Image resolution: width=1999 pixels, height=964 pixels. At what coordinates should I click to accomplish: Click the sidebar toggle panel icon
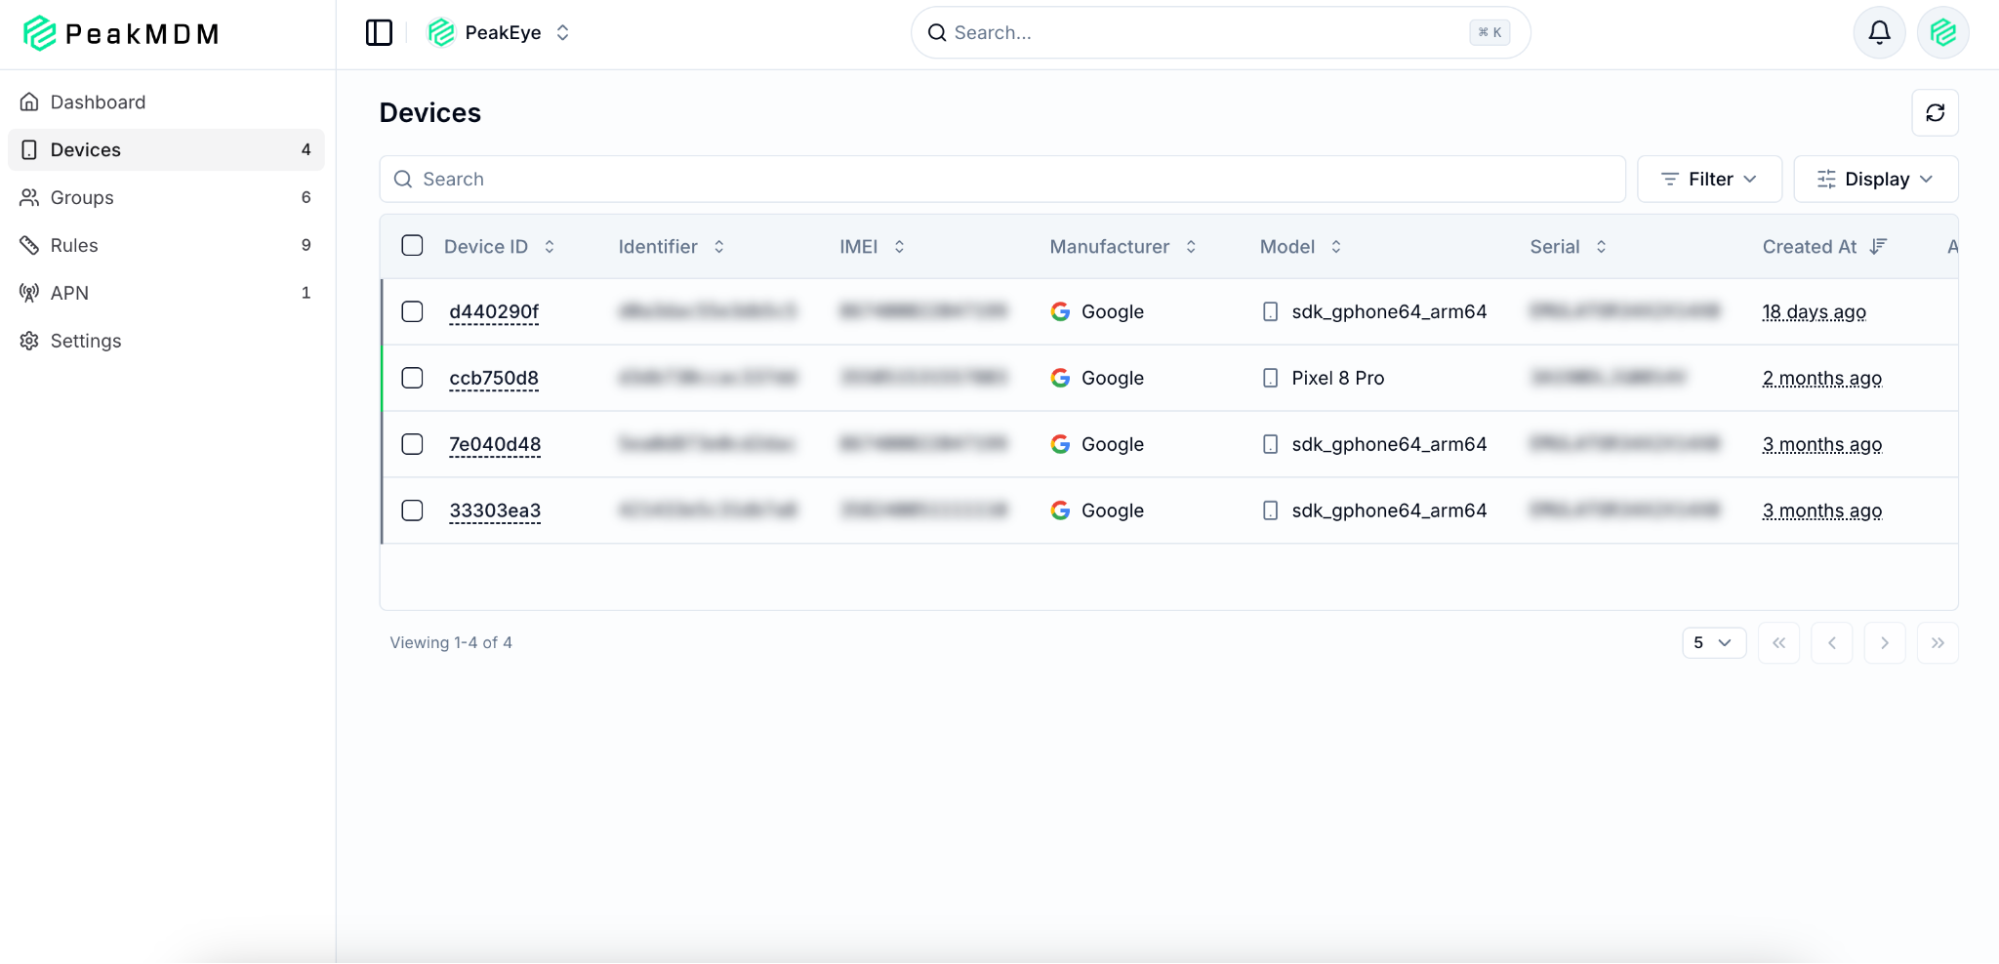tap(379, 33)
